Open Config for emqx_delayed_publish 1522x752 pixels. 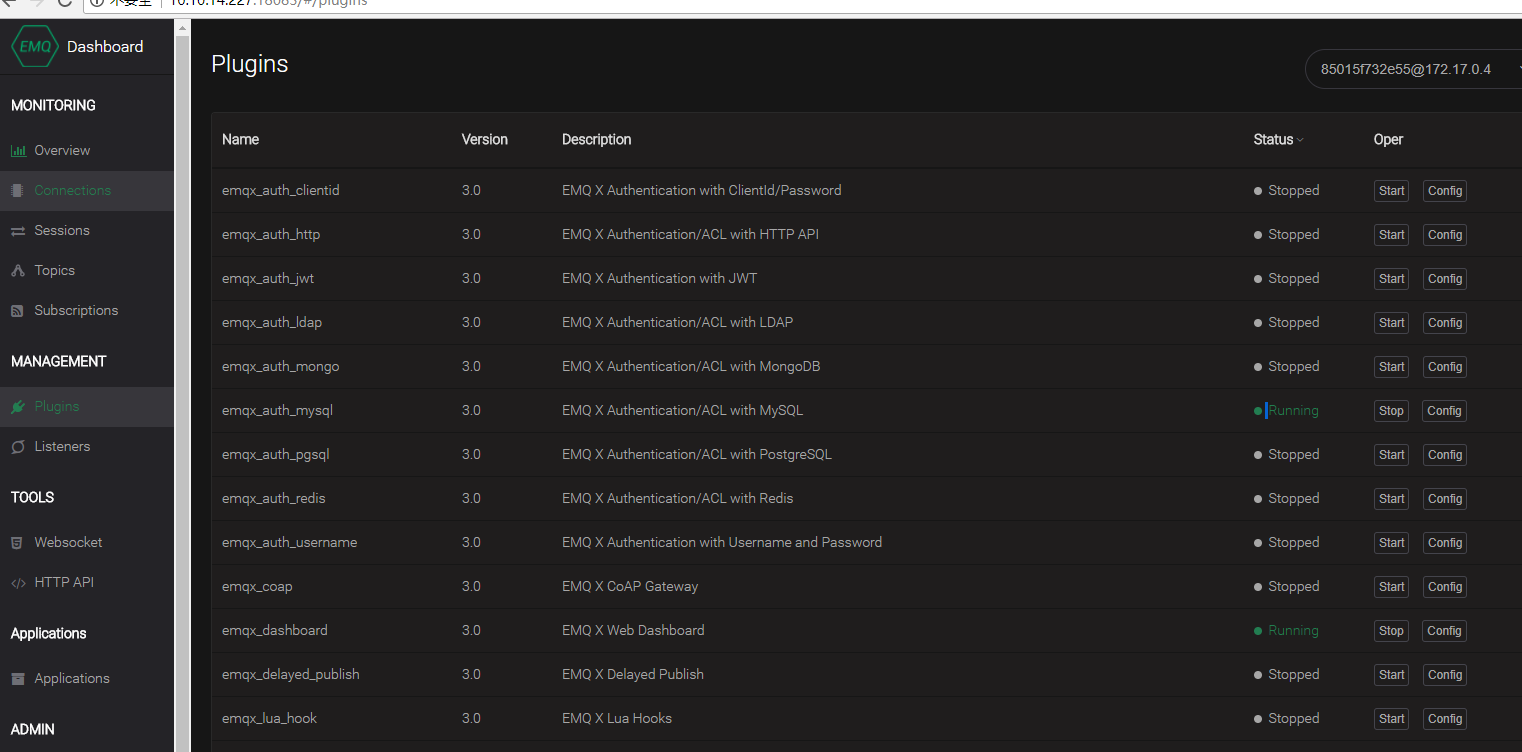[x=1445, y=675]
